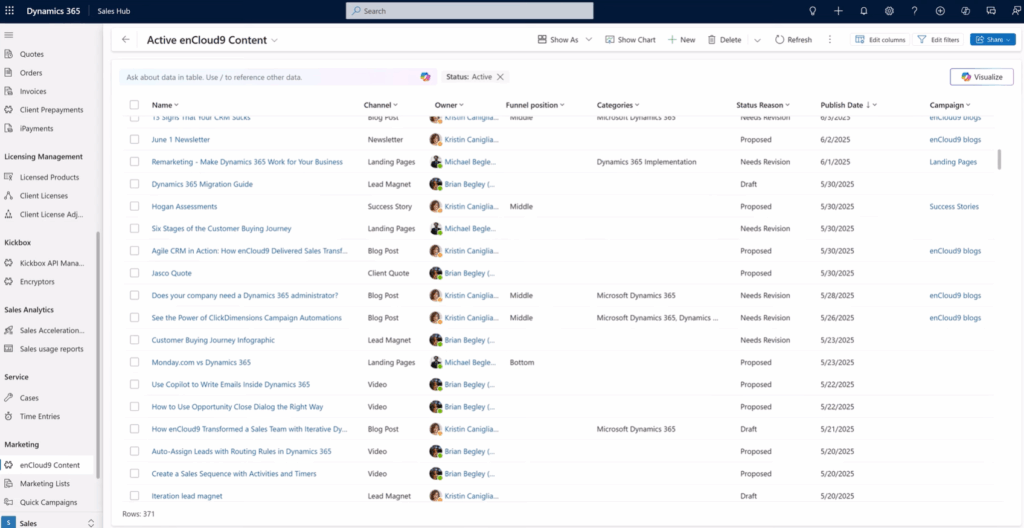Screen dimensions: 1024x528
Task: Click the Time Entries sidebar icon
Action: [x=8, y=416]
